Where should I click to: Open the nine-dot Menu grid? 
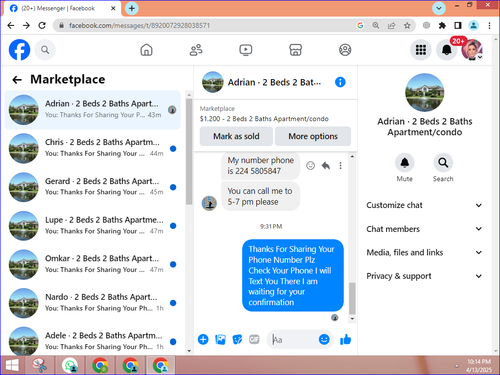(x=421, y=50)
